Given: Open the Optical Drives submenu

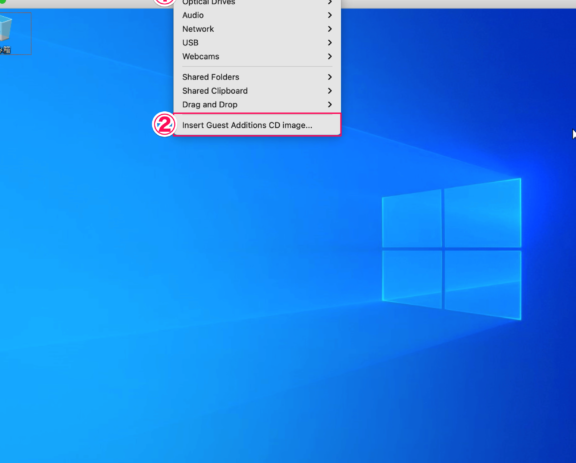Looking at the screenshot, I should tap(257, 3).
